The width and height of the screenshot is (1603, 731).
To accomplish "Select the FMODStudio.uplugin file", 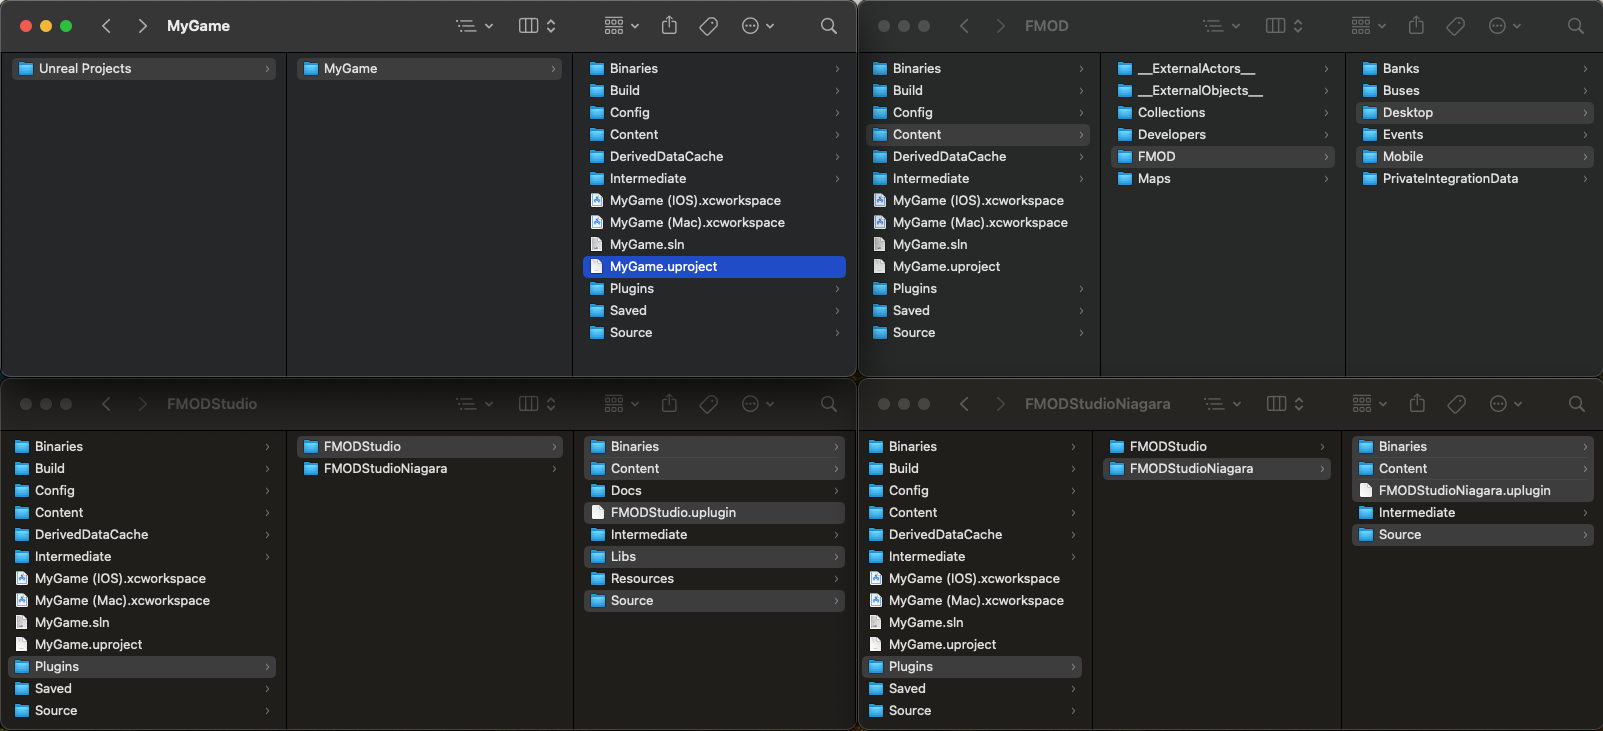I will 714,513.
